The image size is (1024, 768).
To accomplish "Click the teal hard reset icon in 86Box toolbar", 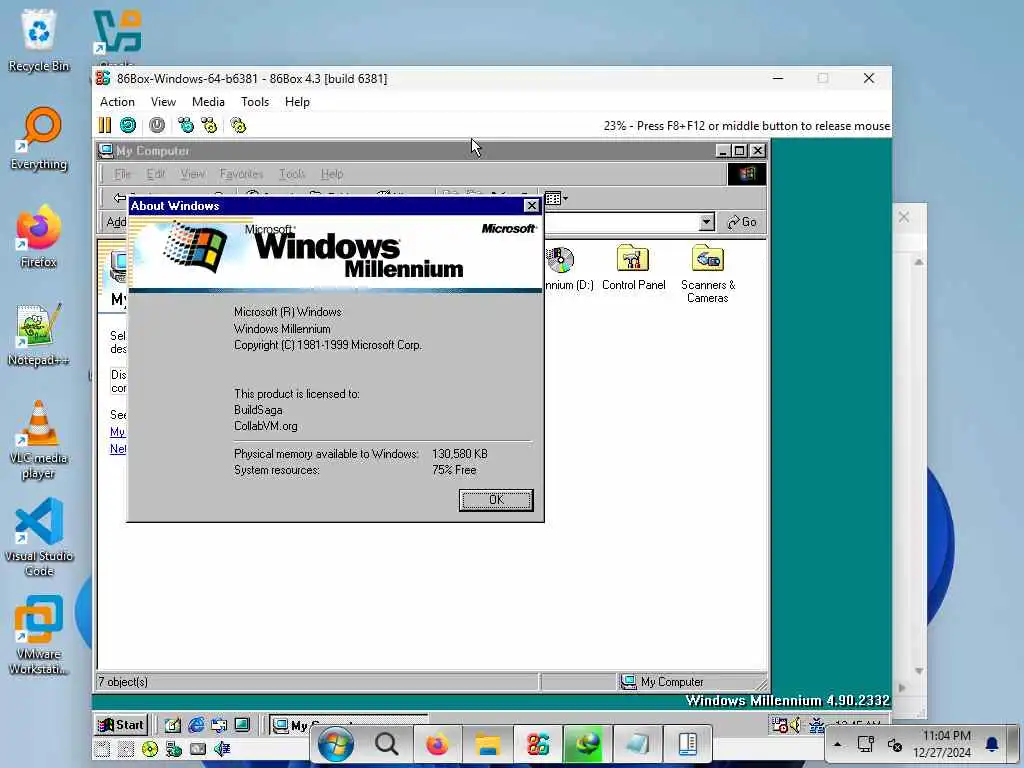I will click(128, 125).
